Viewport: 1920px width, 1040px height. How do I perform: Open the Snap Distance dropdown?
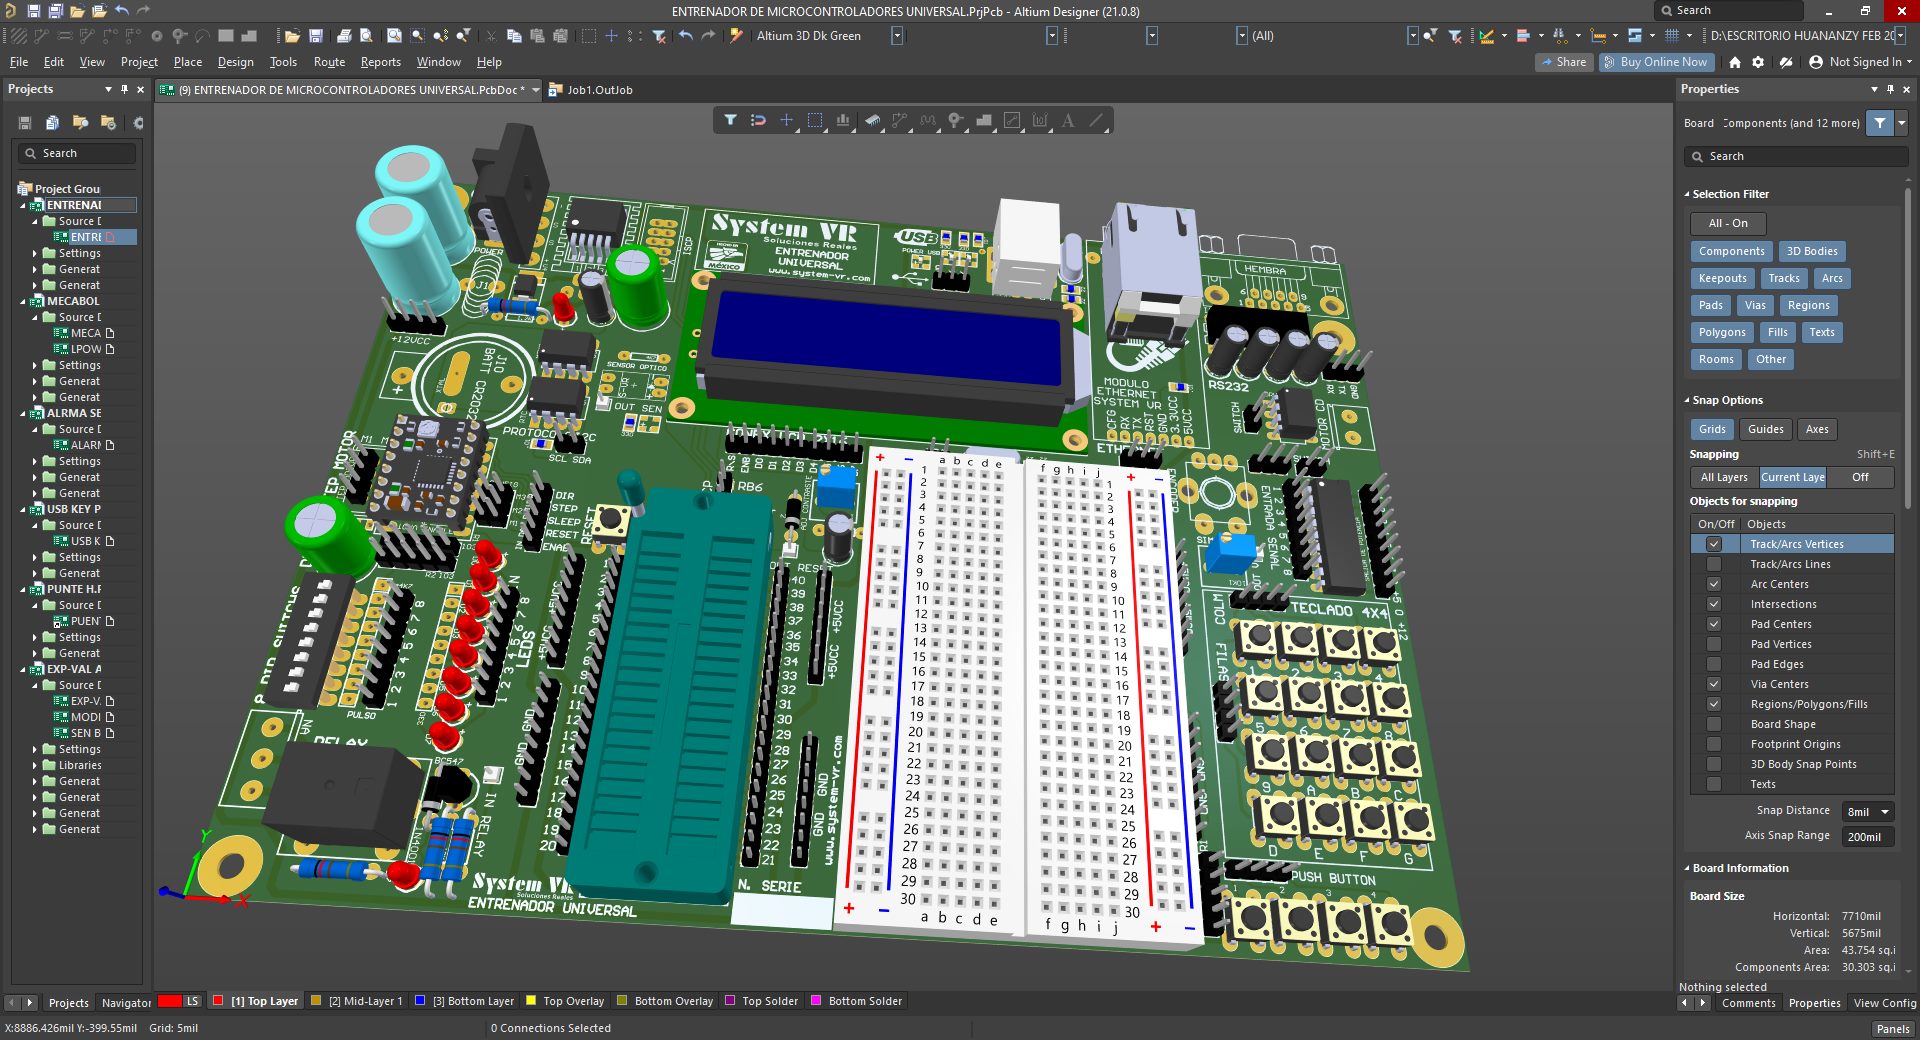pos(1885,812)
